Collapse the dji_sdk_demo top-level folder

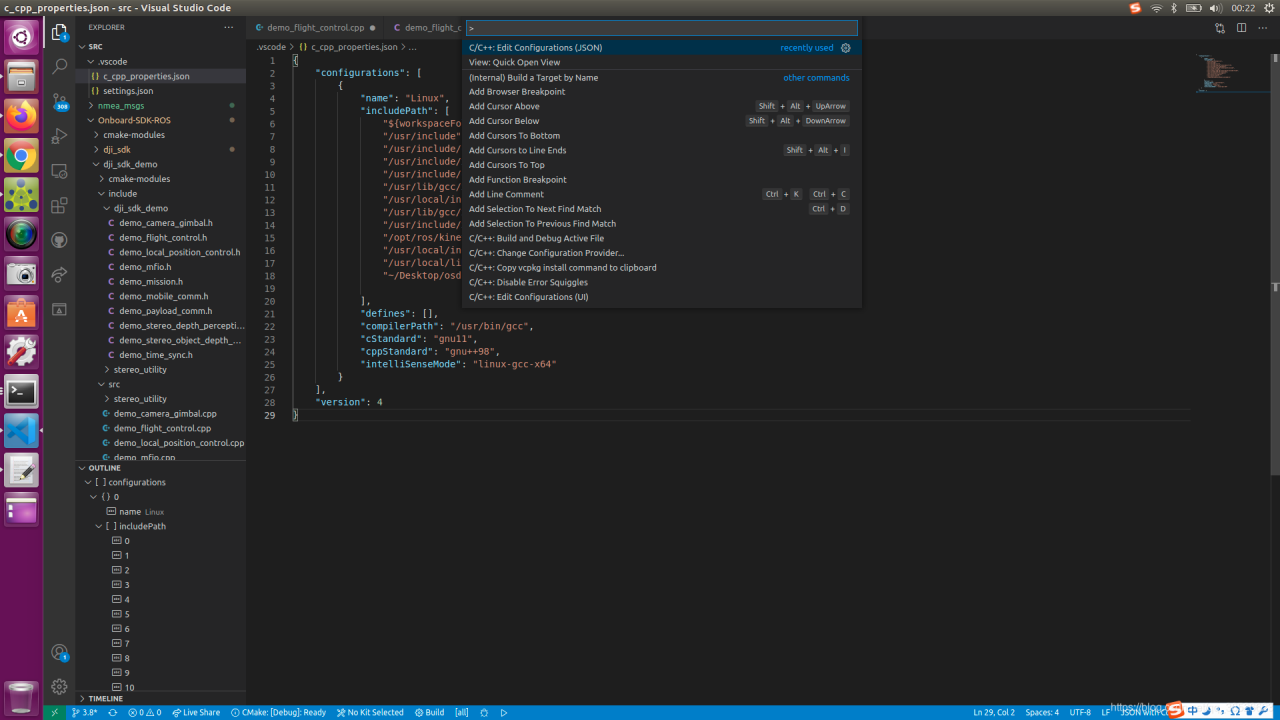pyautogui.click(x=97, y=164)
